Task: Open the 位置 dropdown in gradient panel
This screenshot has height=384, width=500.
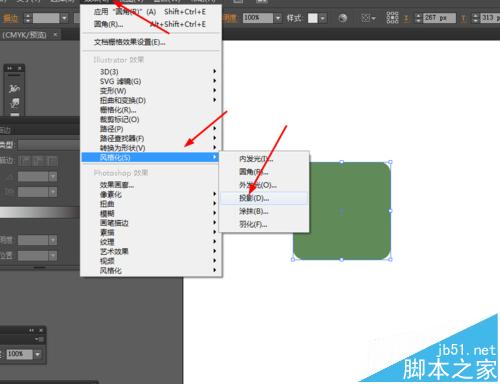Action: click(53, 255)
